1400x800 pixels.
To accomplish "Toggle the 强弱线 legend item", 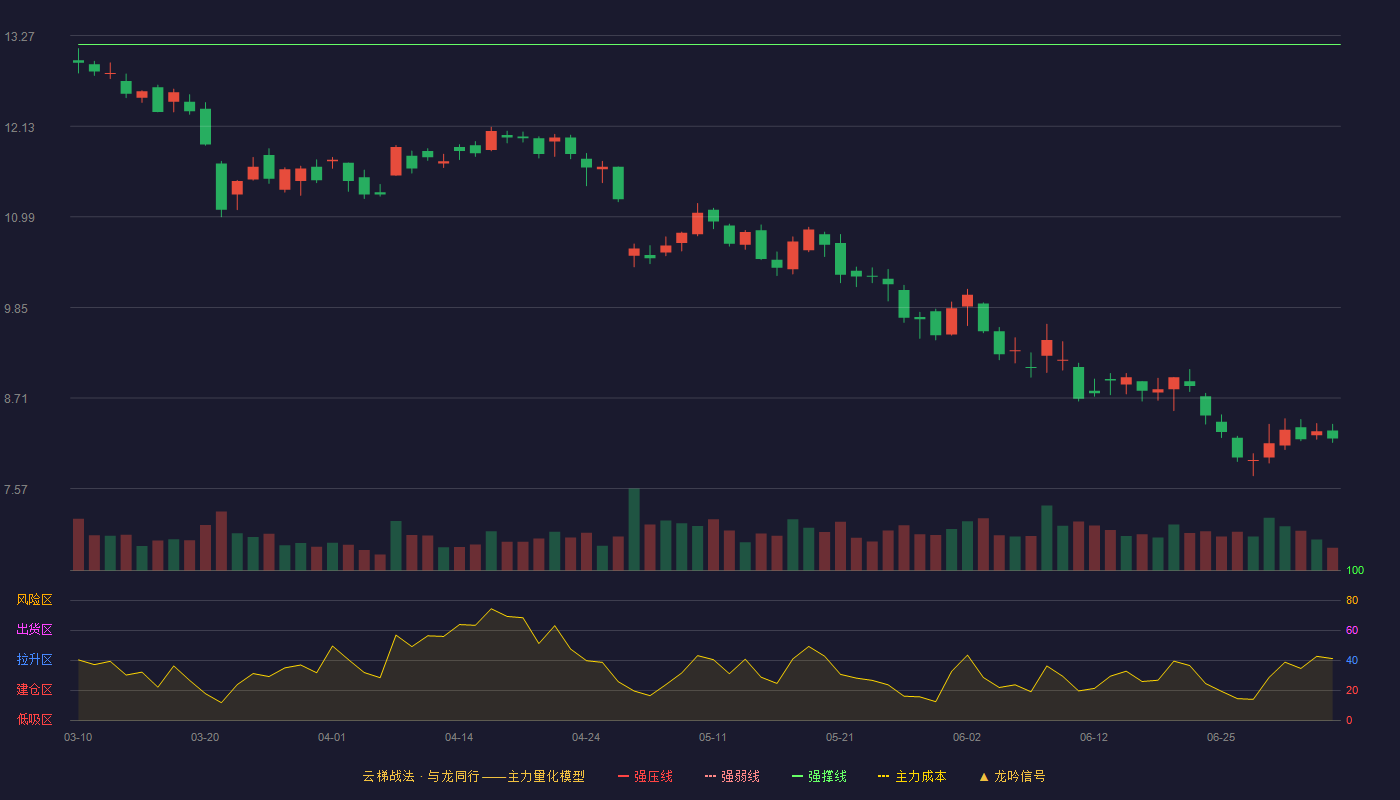I will [x=732, y=776].
